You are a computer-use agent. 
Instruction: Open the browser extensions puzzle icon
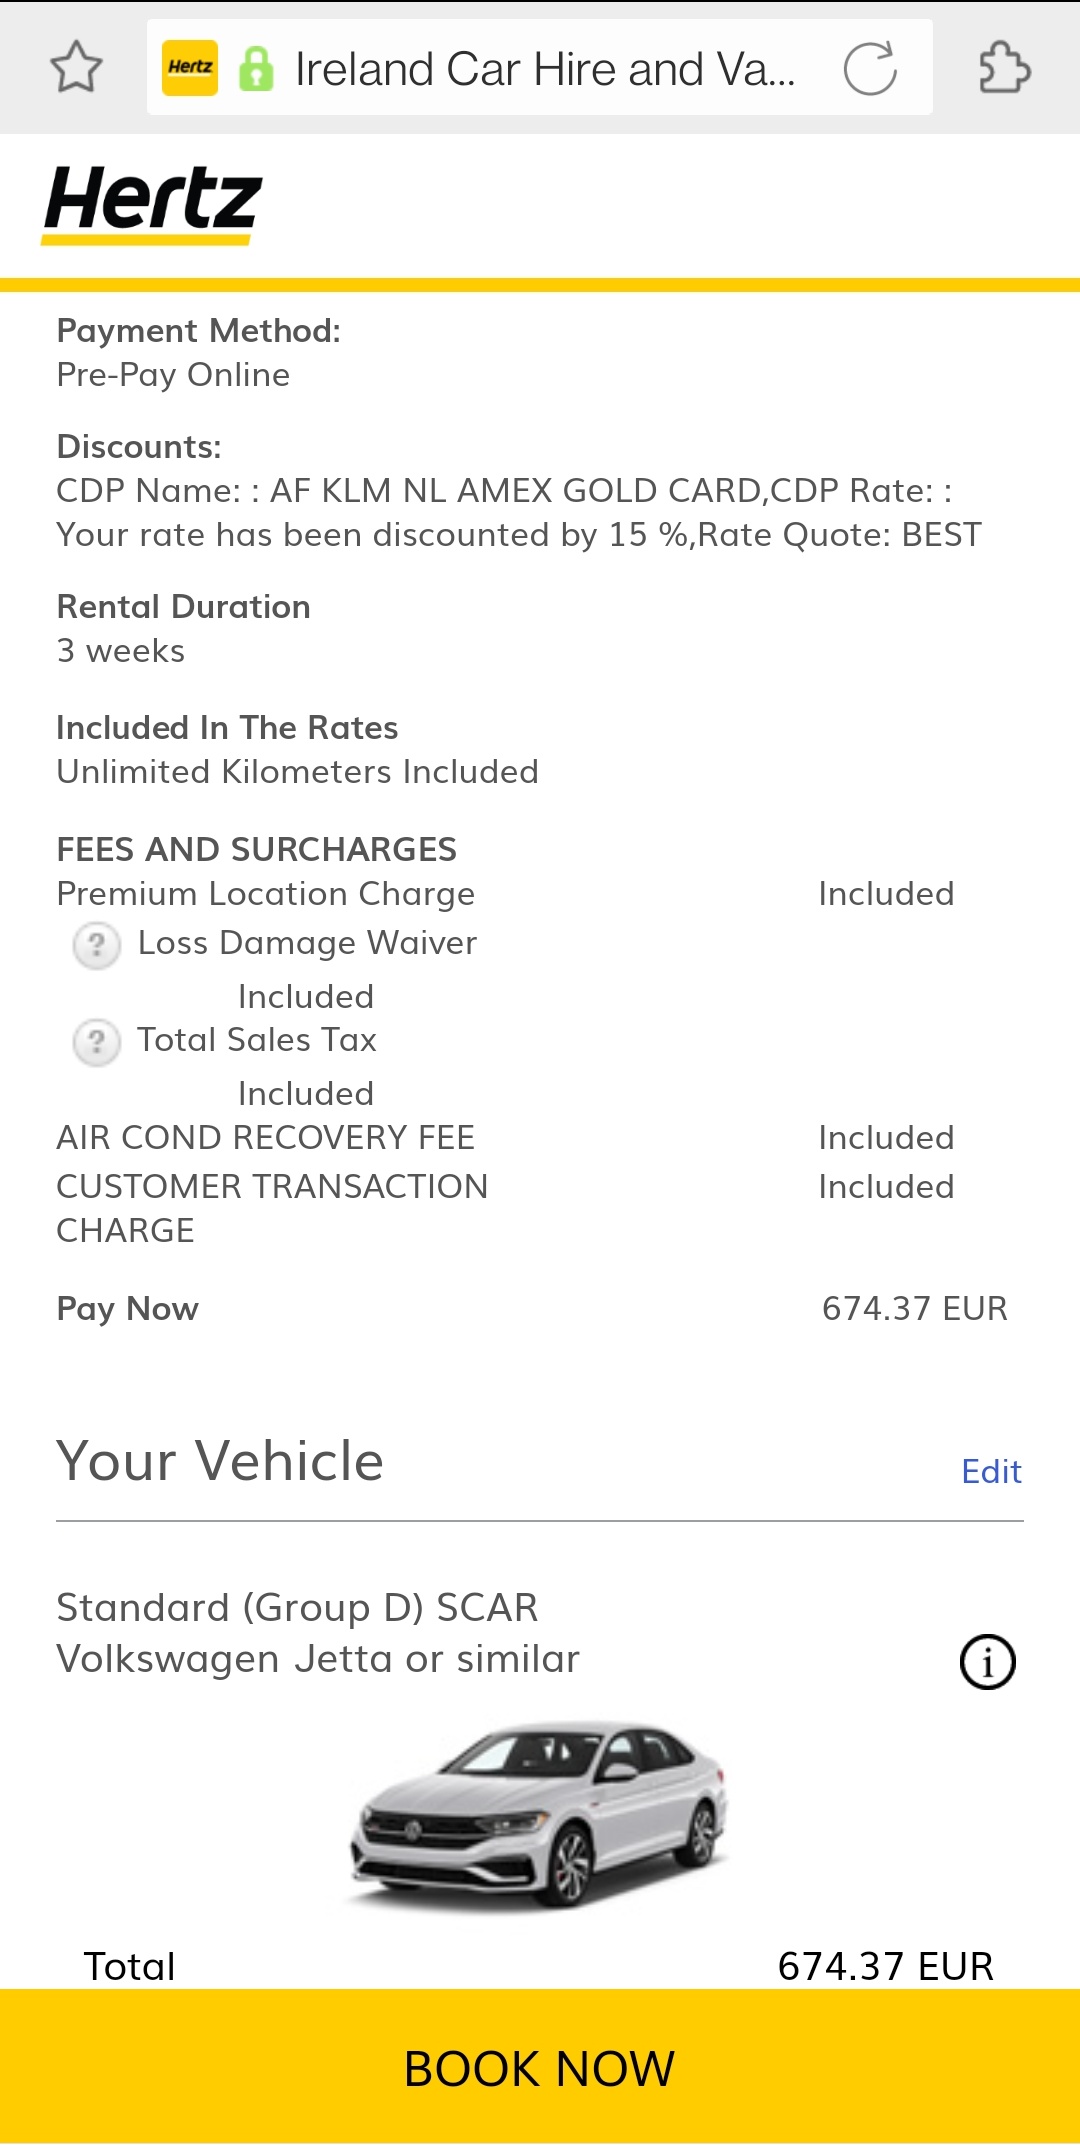tap(1004, 68)
